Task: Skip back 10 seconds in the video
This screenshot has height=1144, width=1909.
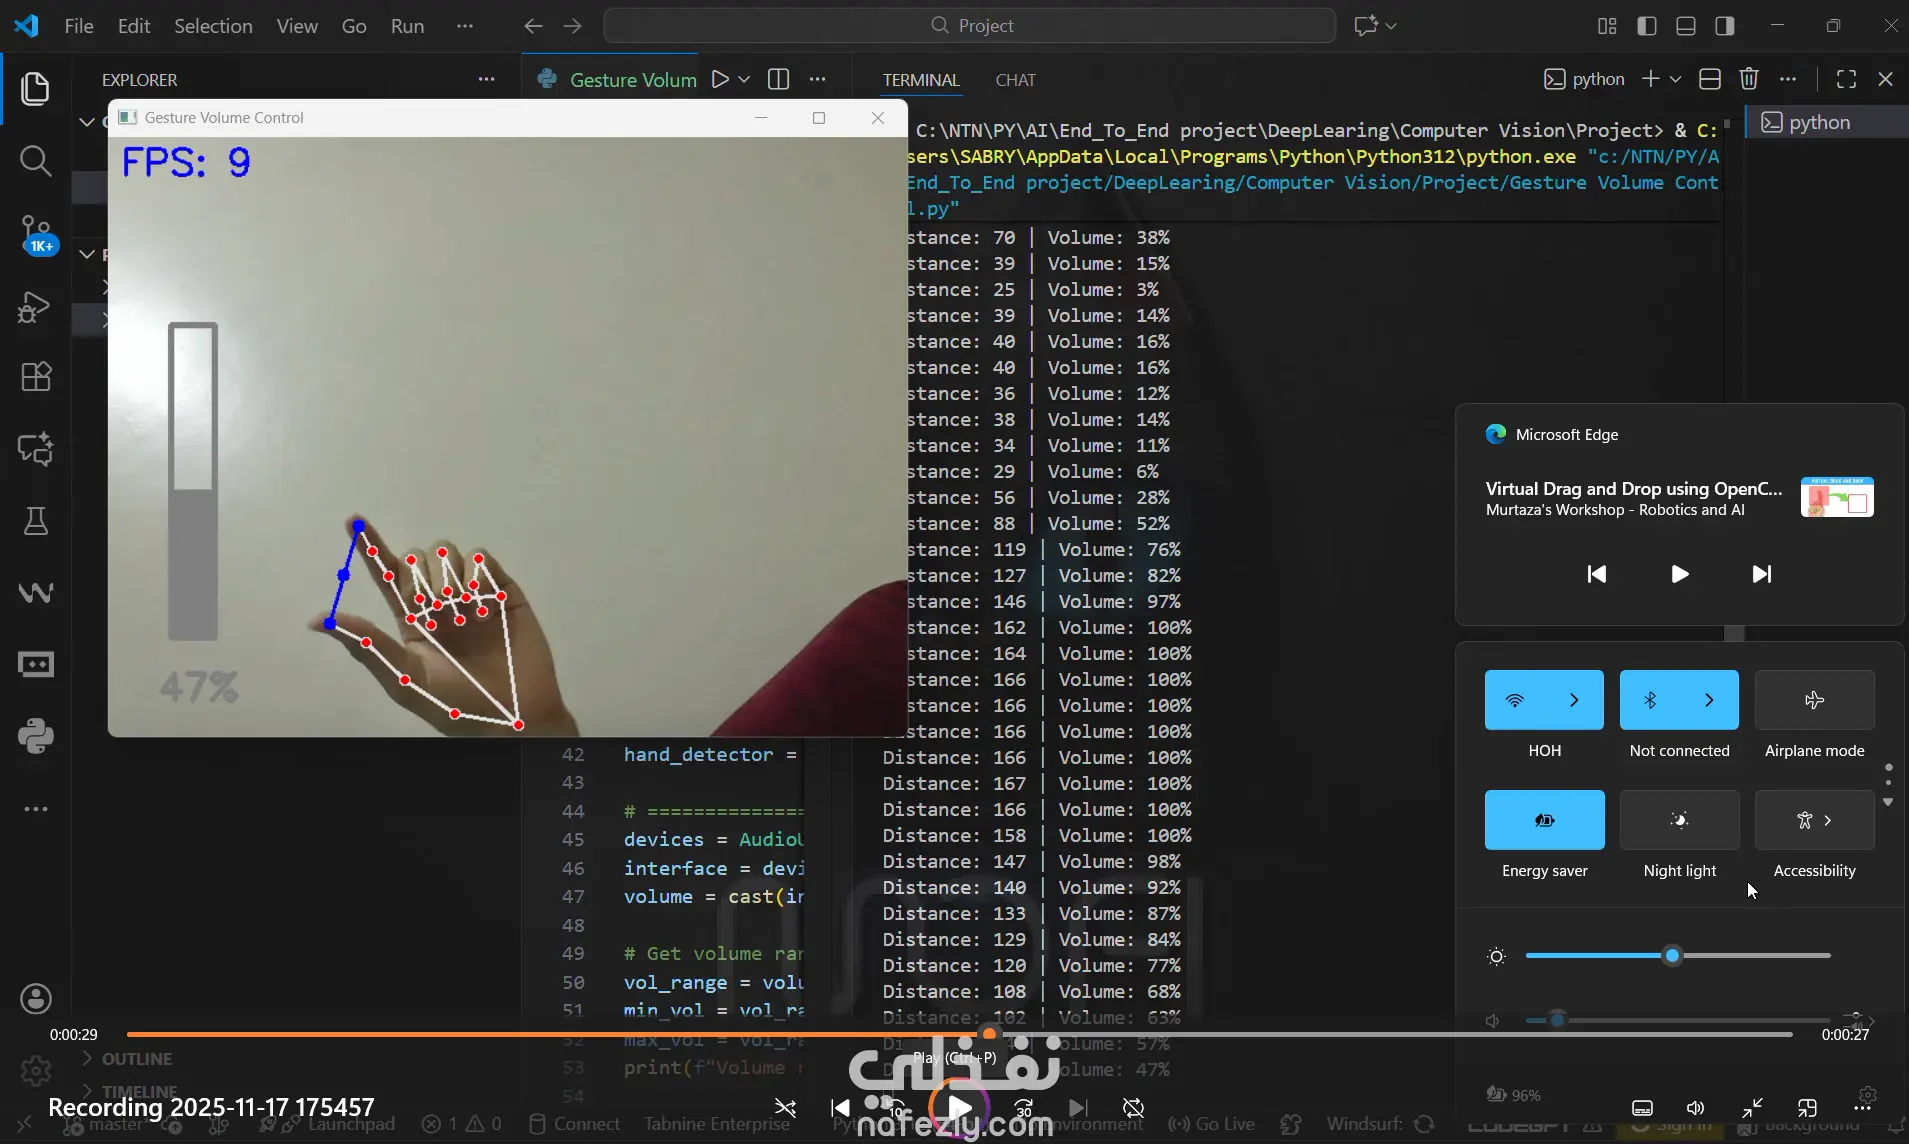Action: (x=893, y=1108)
